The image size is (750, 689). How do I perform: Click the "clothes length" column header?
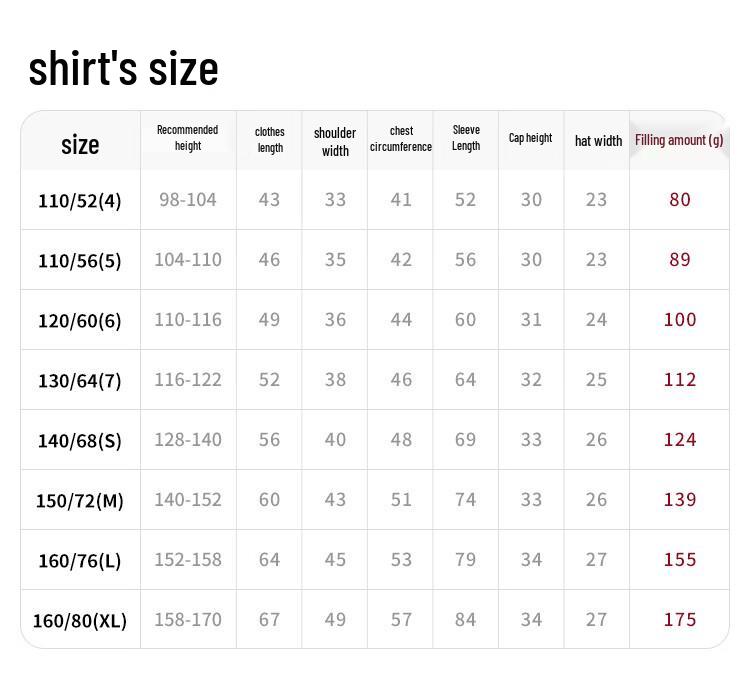click(270, 139)
